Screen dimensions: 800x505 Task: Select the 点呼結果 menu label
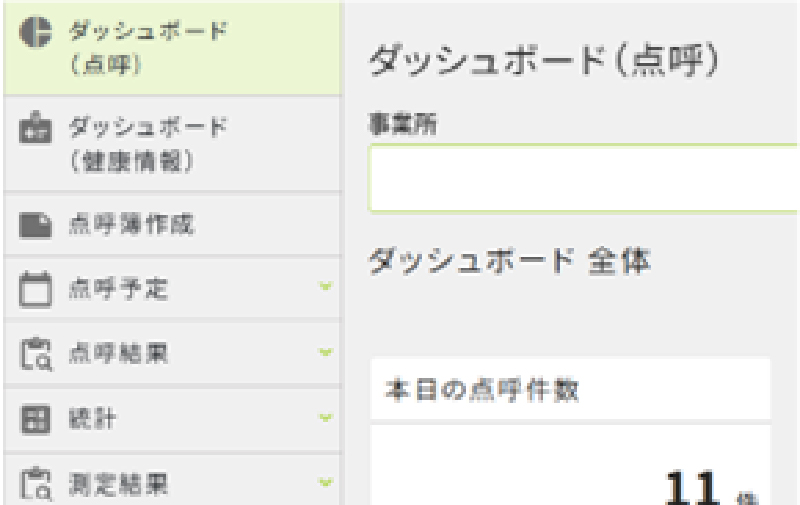coord(118,354)
